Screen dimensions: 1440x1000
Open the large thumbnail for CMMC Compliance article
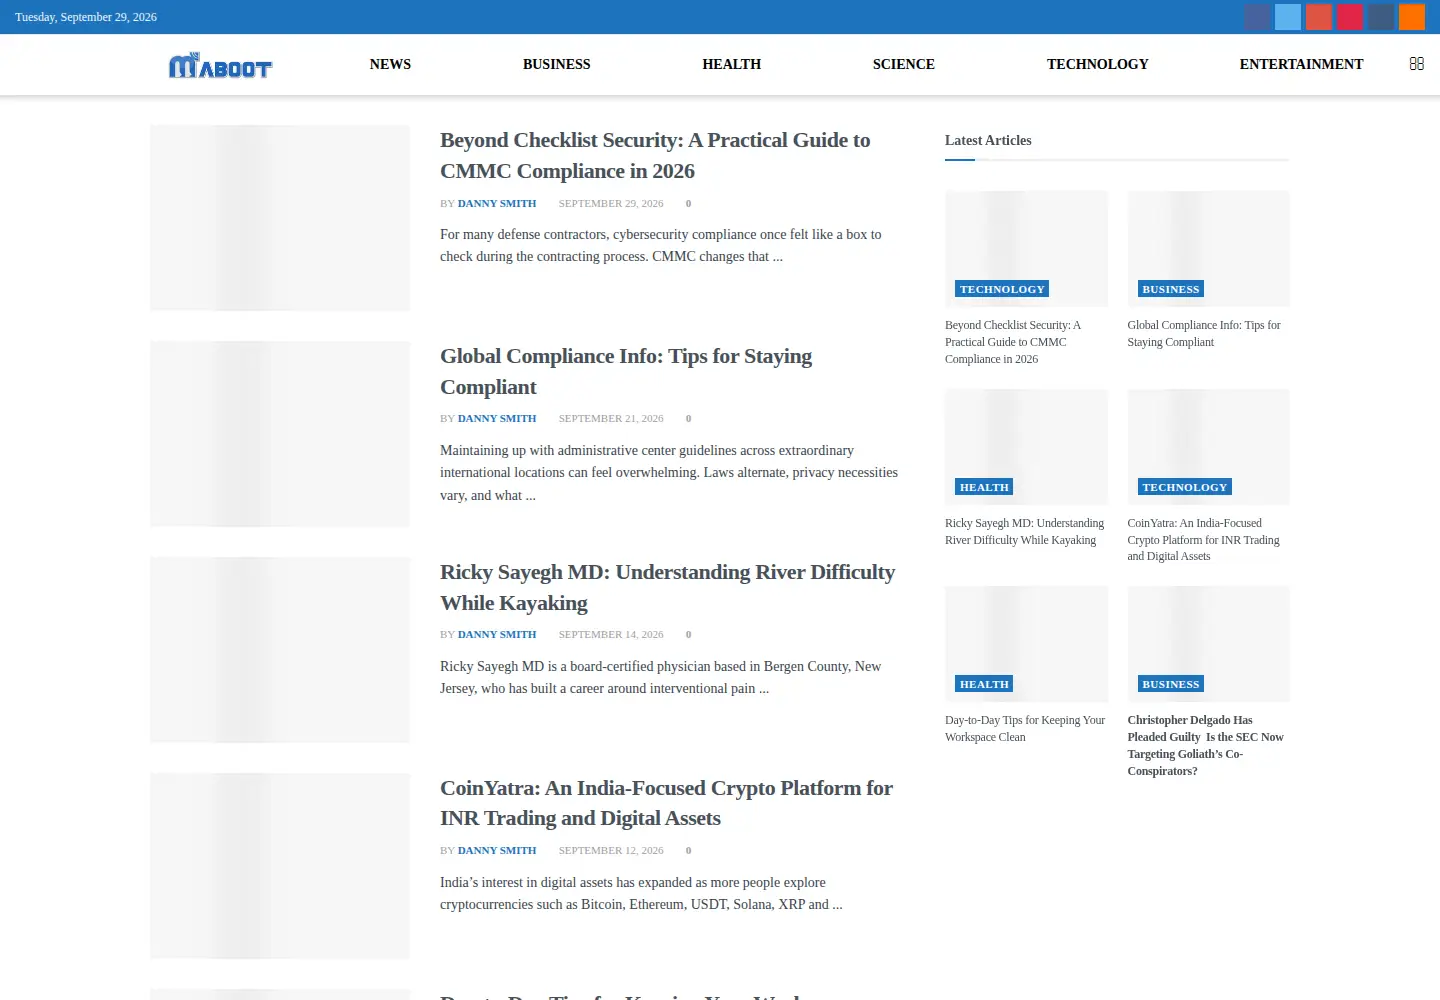click(280, 218)
